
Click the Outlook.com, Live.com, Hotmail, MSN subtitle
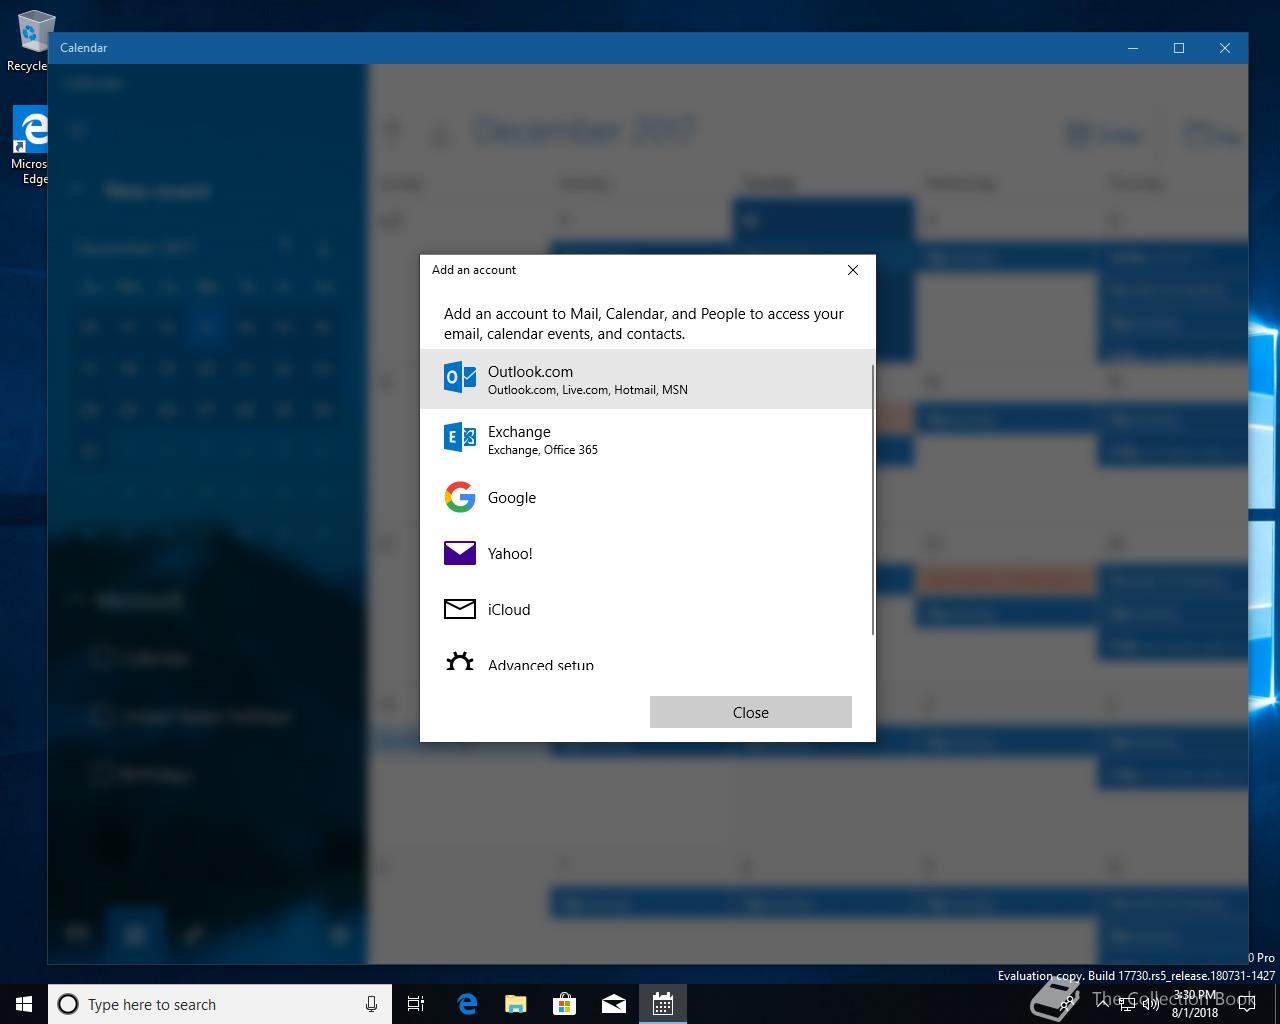click(x=588, y=390)
